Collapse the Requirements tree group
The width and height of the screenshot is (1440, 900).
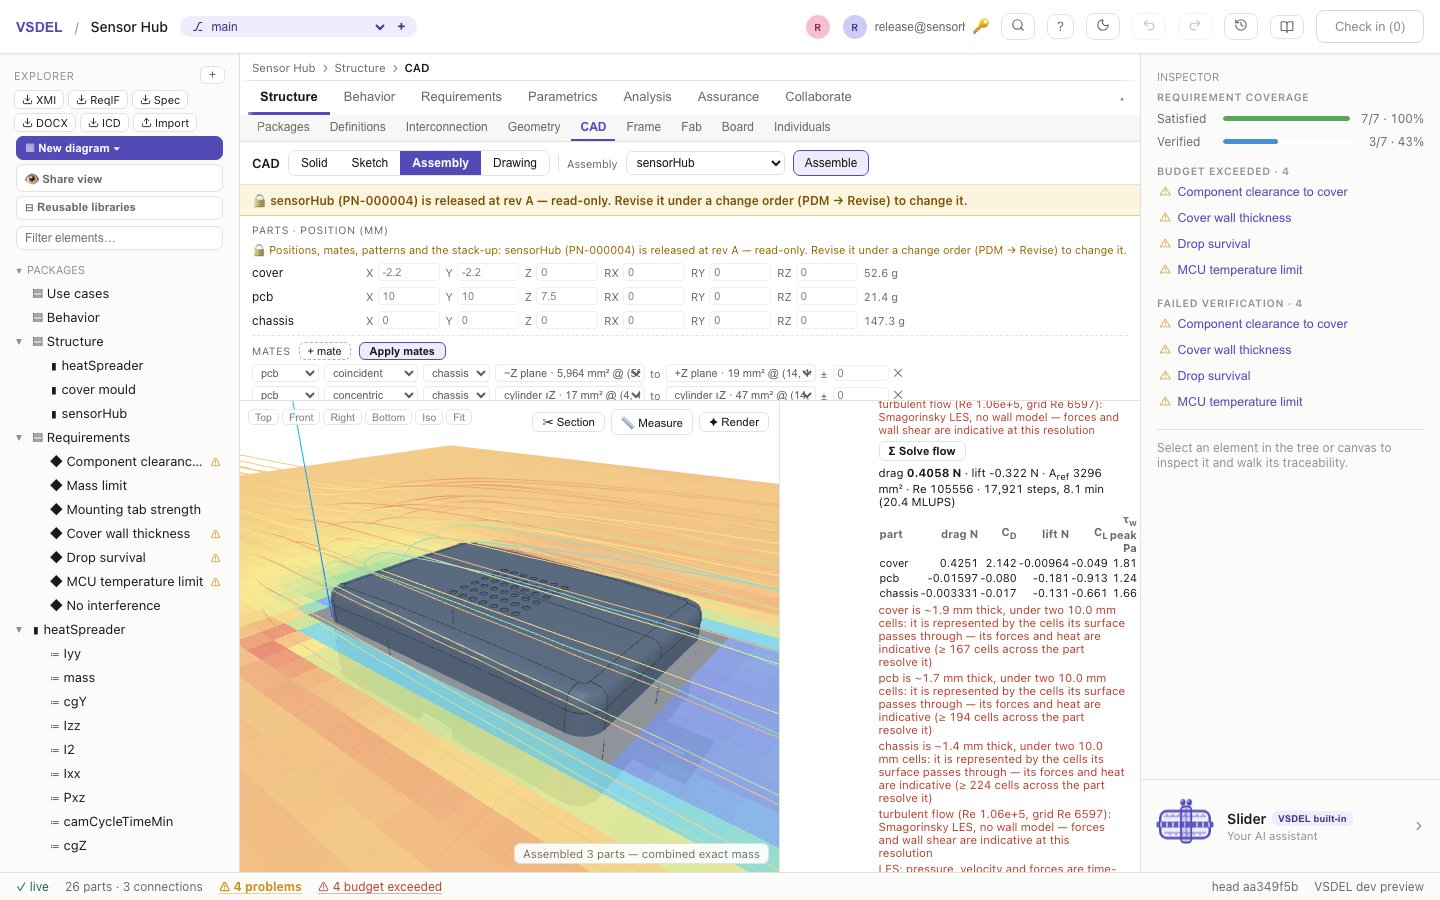(x=19, y=438)
